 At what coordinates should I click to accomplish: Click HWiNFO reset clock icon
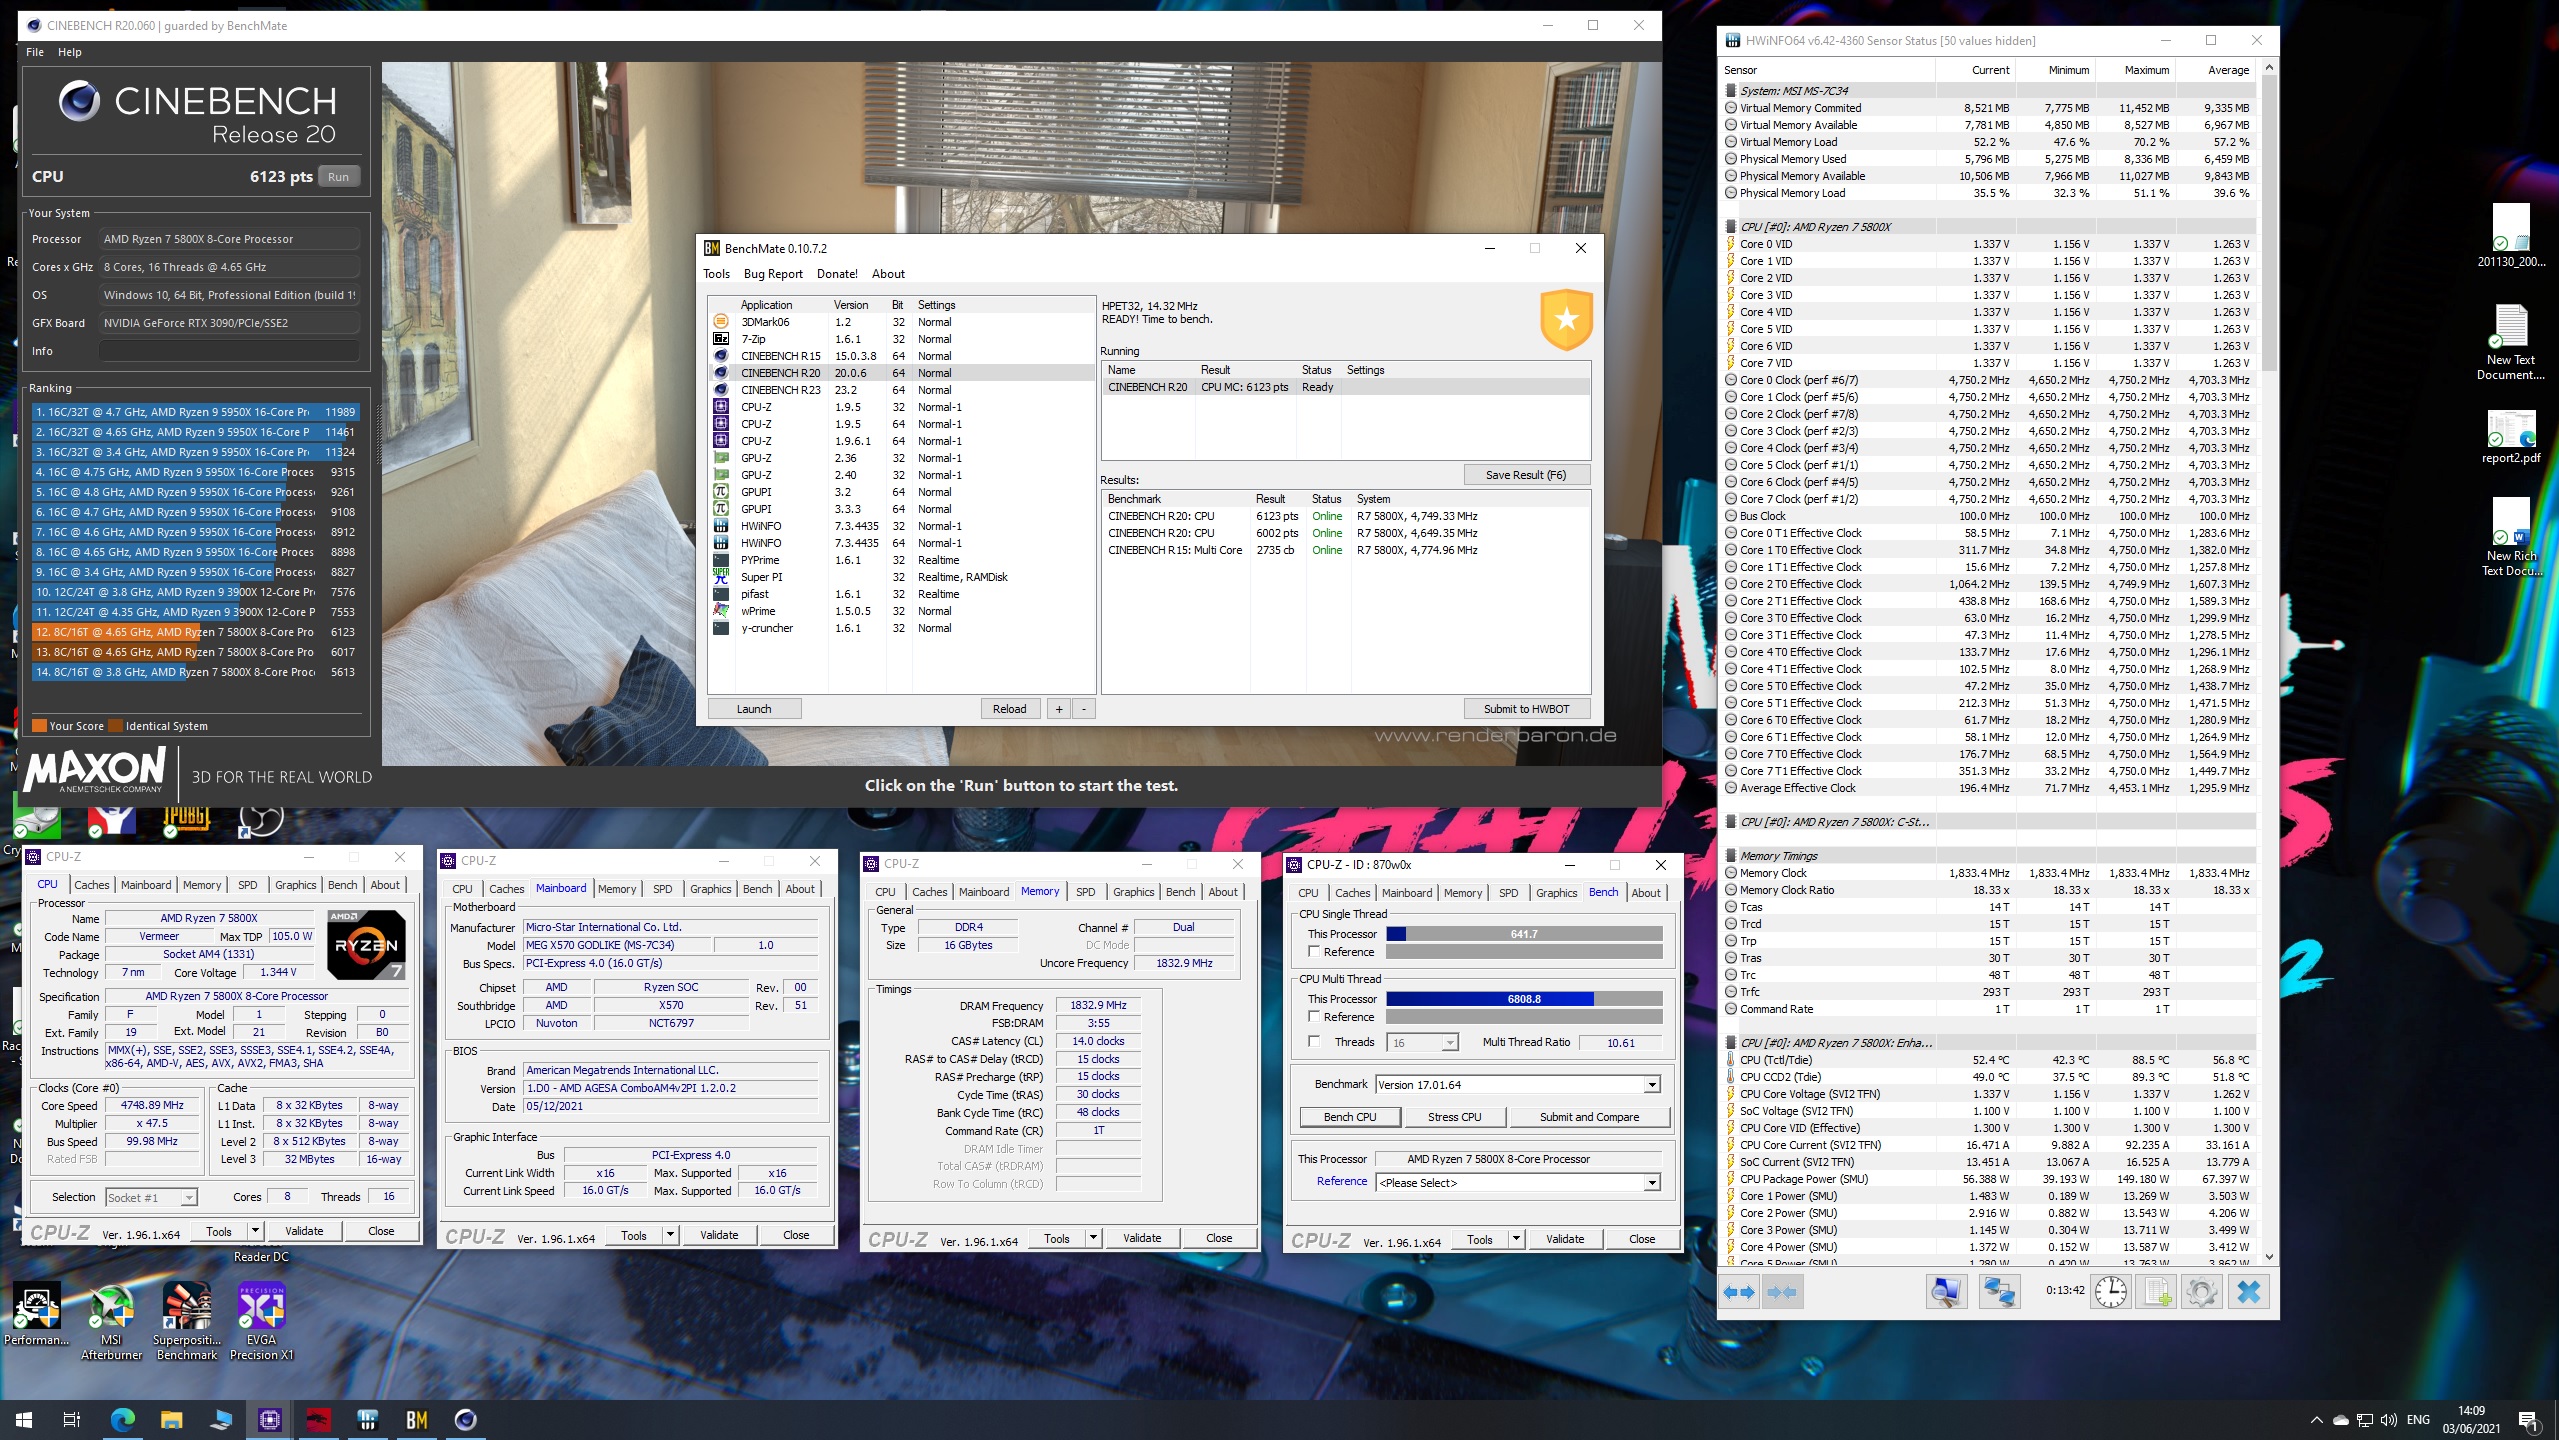tap(2110, 1293)
